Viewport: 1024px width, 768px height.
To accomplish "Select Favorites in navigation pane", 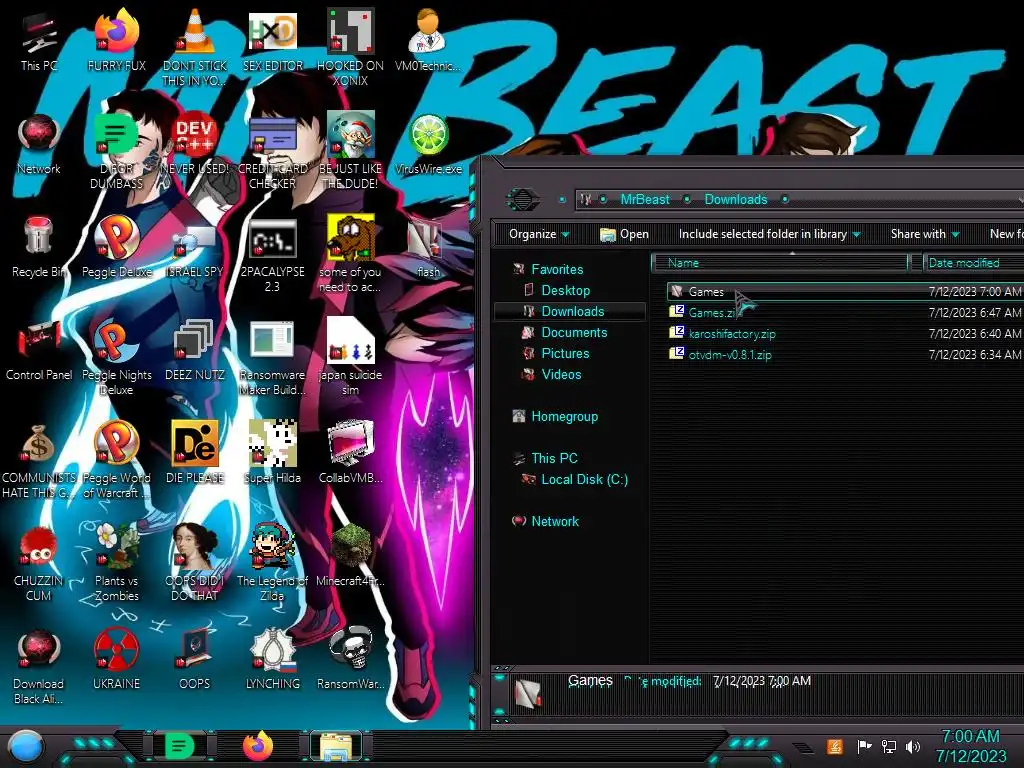I will pyautogui.click(x=557, y=269).
